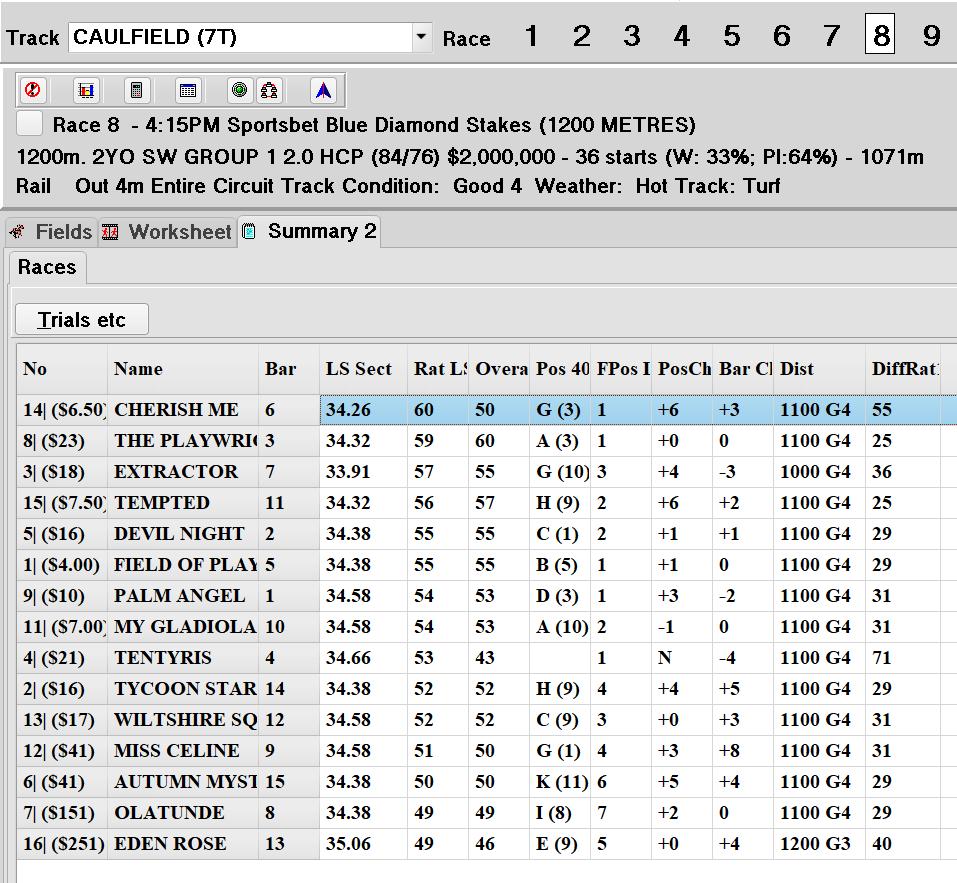Go to race number 9
Image resolution: width=957 pixels, height=883 pixels.
point(931,37)
